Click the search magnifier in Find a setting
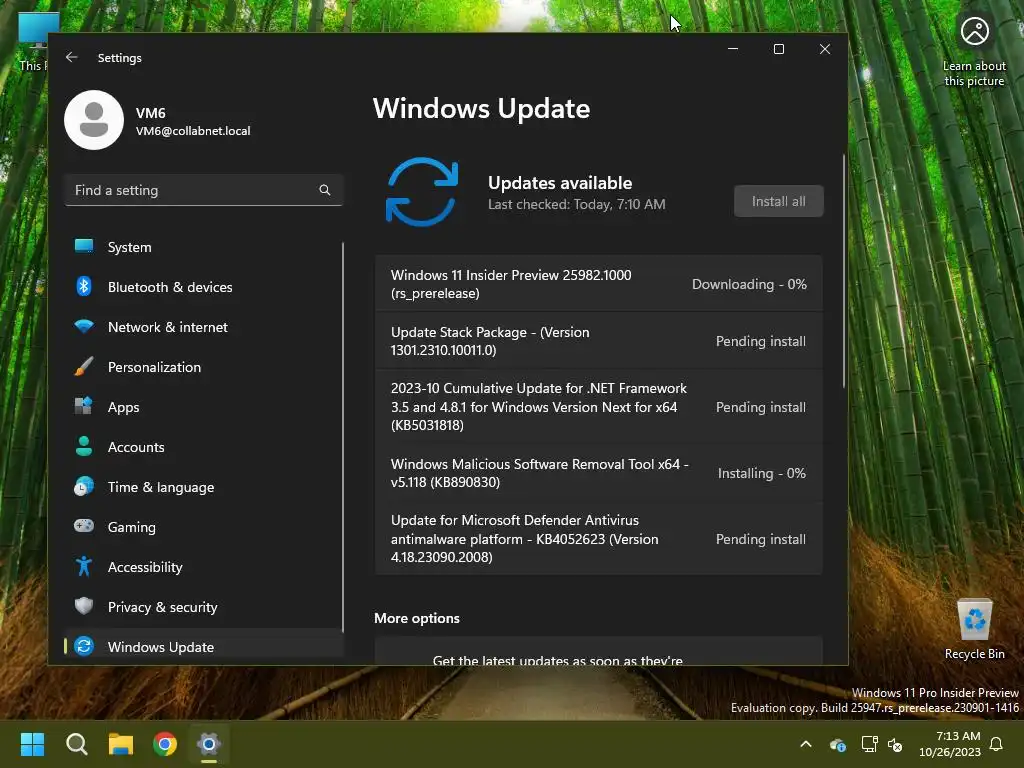The width and height of the screenshot is (1024, 768). pos(325,190)
